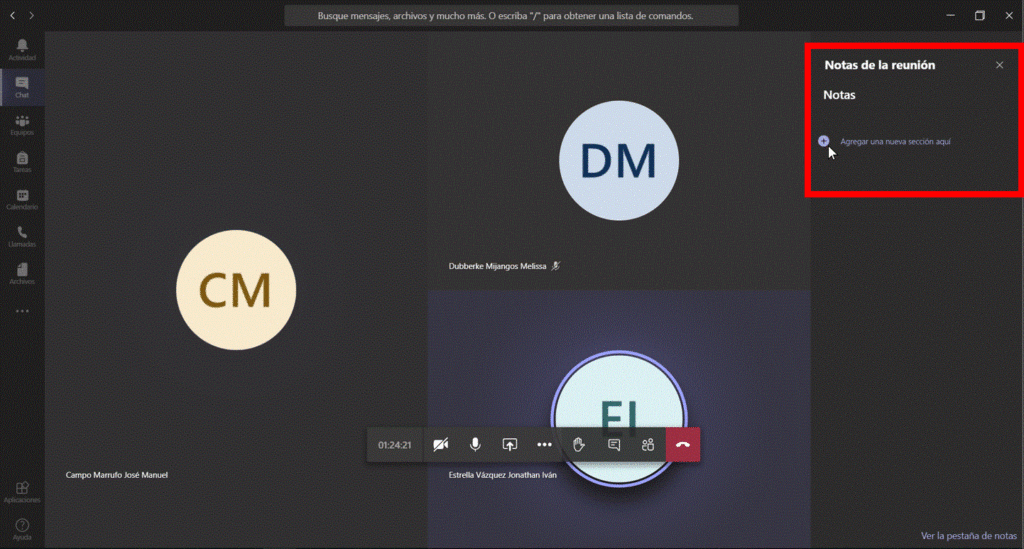Show the meeting conversation panel

tap(613, 445)
